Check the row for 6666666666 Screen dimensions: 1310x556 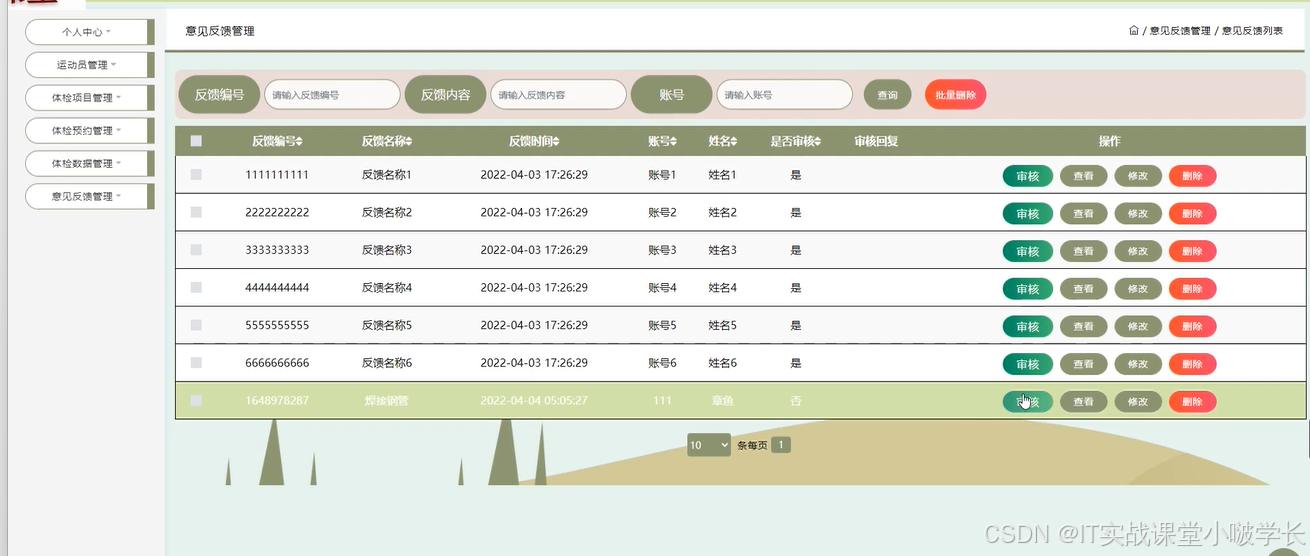[x=196, y=363]
